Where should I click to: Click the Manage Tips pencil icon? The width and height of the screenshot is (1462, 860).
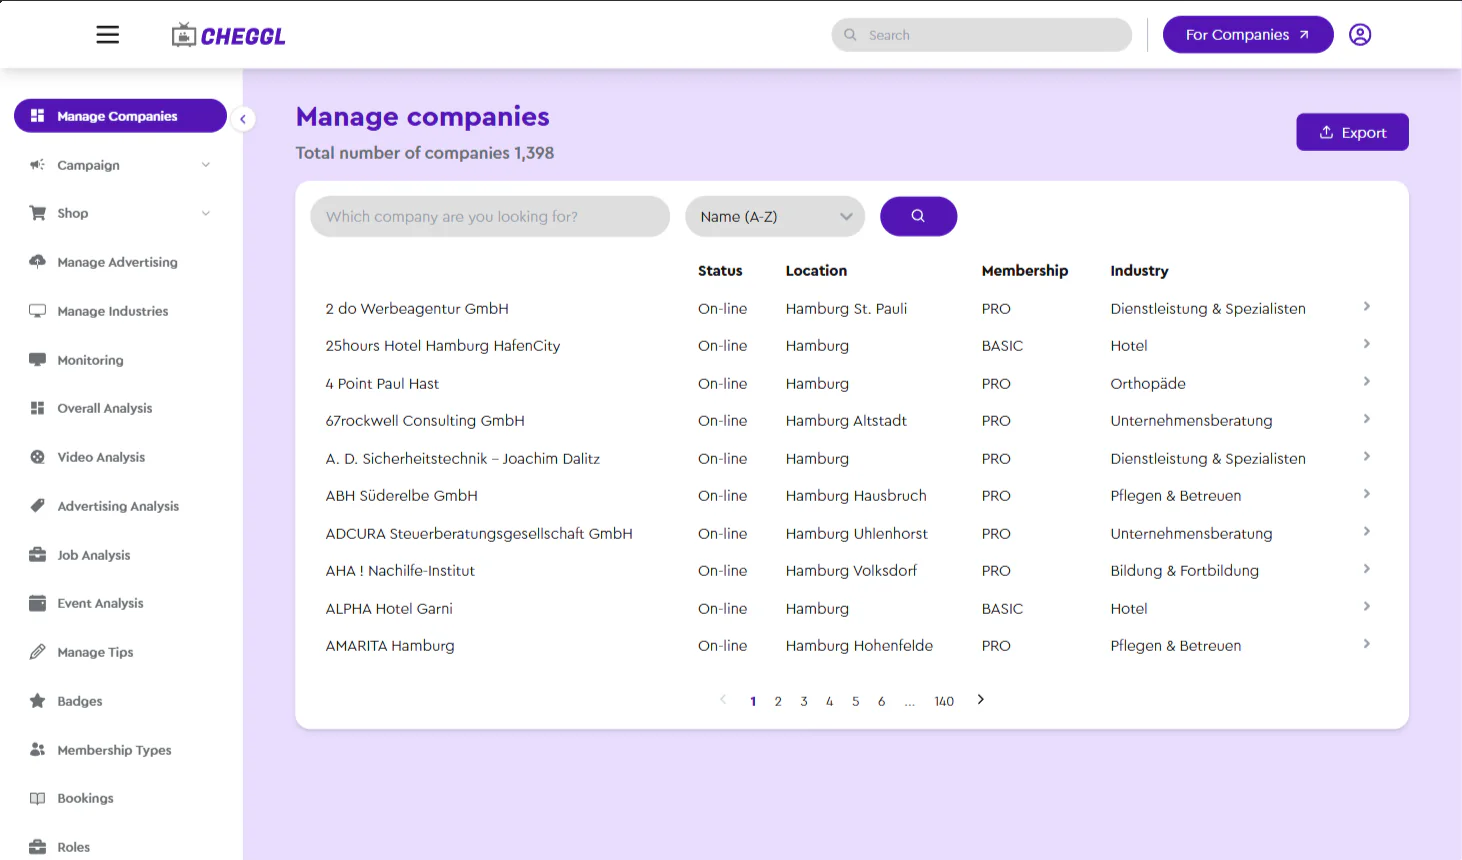(x=38, y=652)
